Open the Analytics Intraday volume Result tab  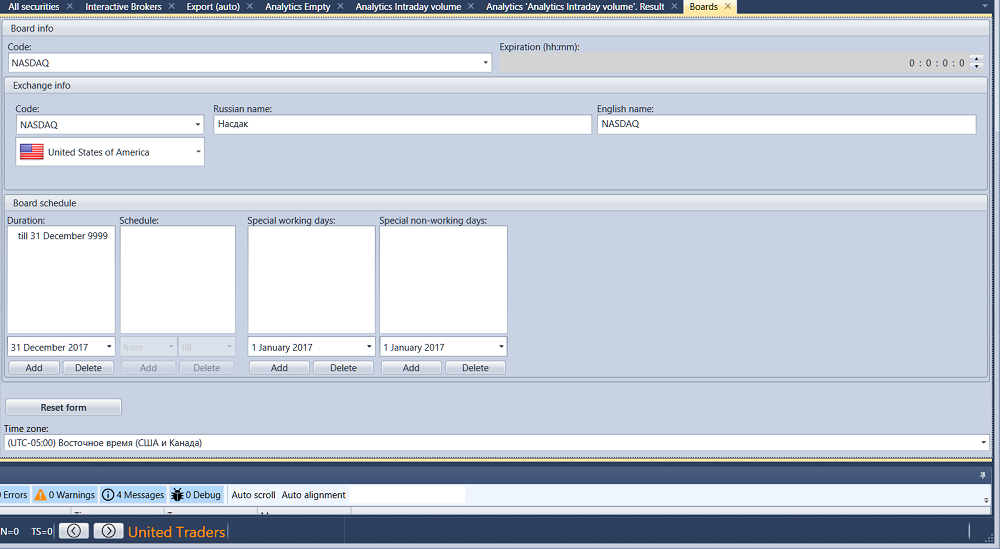[x=575, y=6]
